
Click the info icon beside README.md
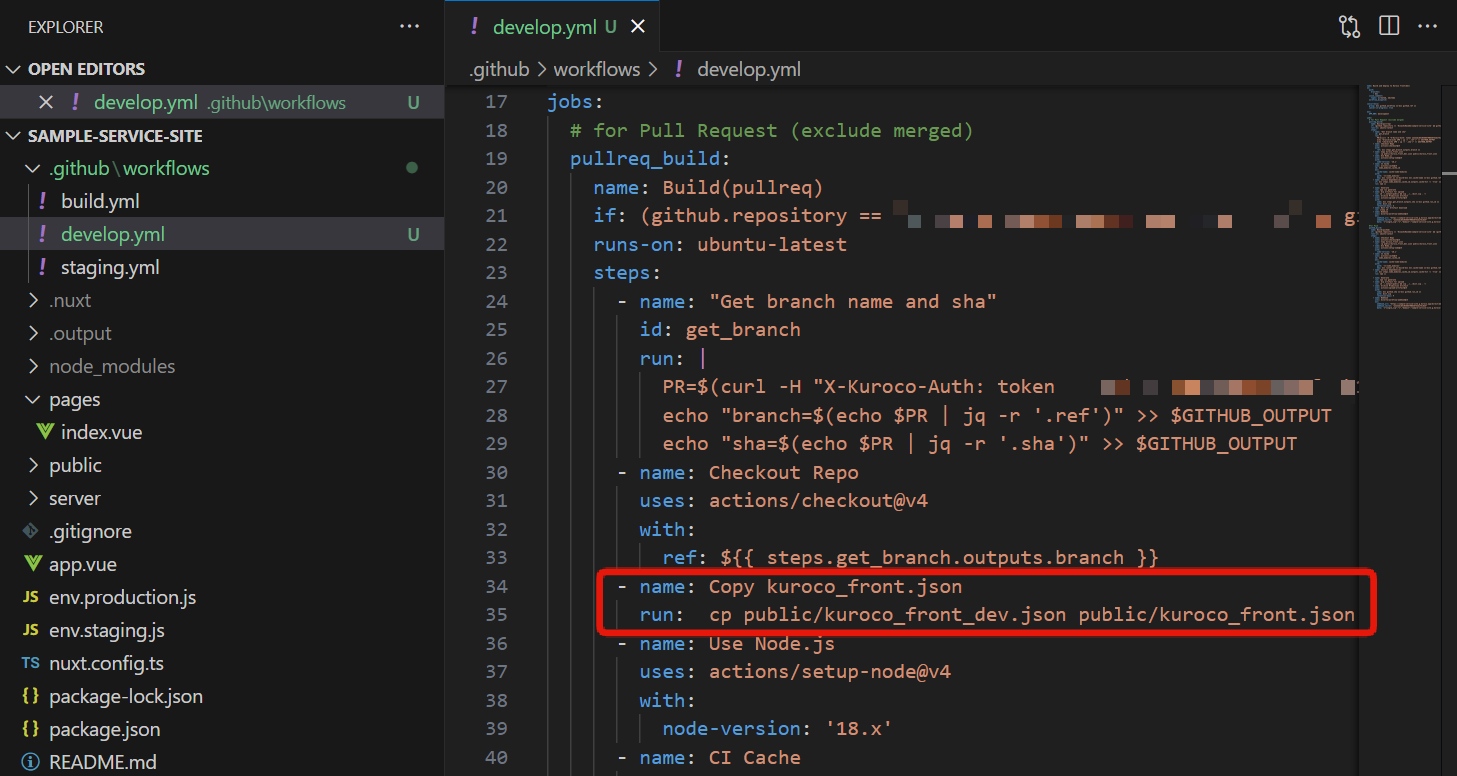coord(31,762)
